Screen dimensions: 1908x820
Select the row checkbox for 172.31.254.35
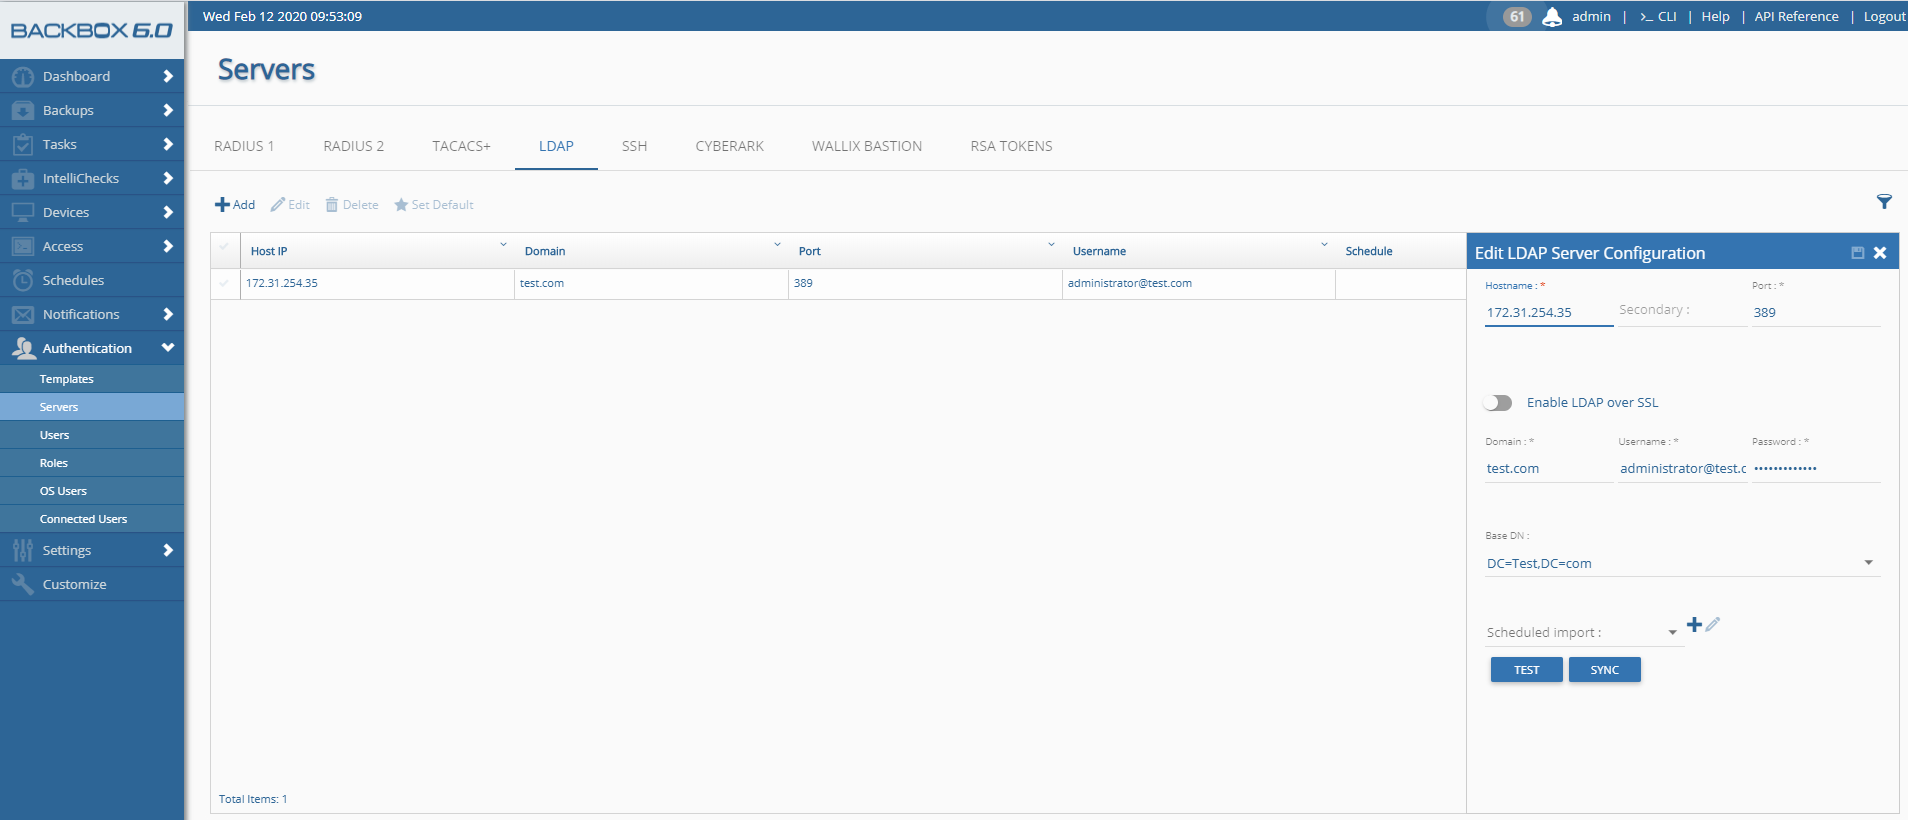point(224,284)
